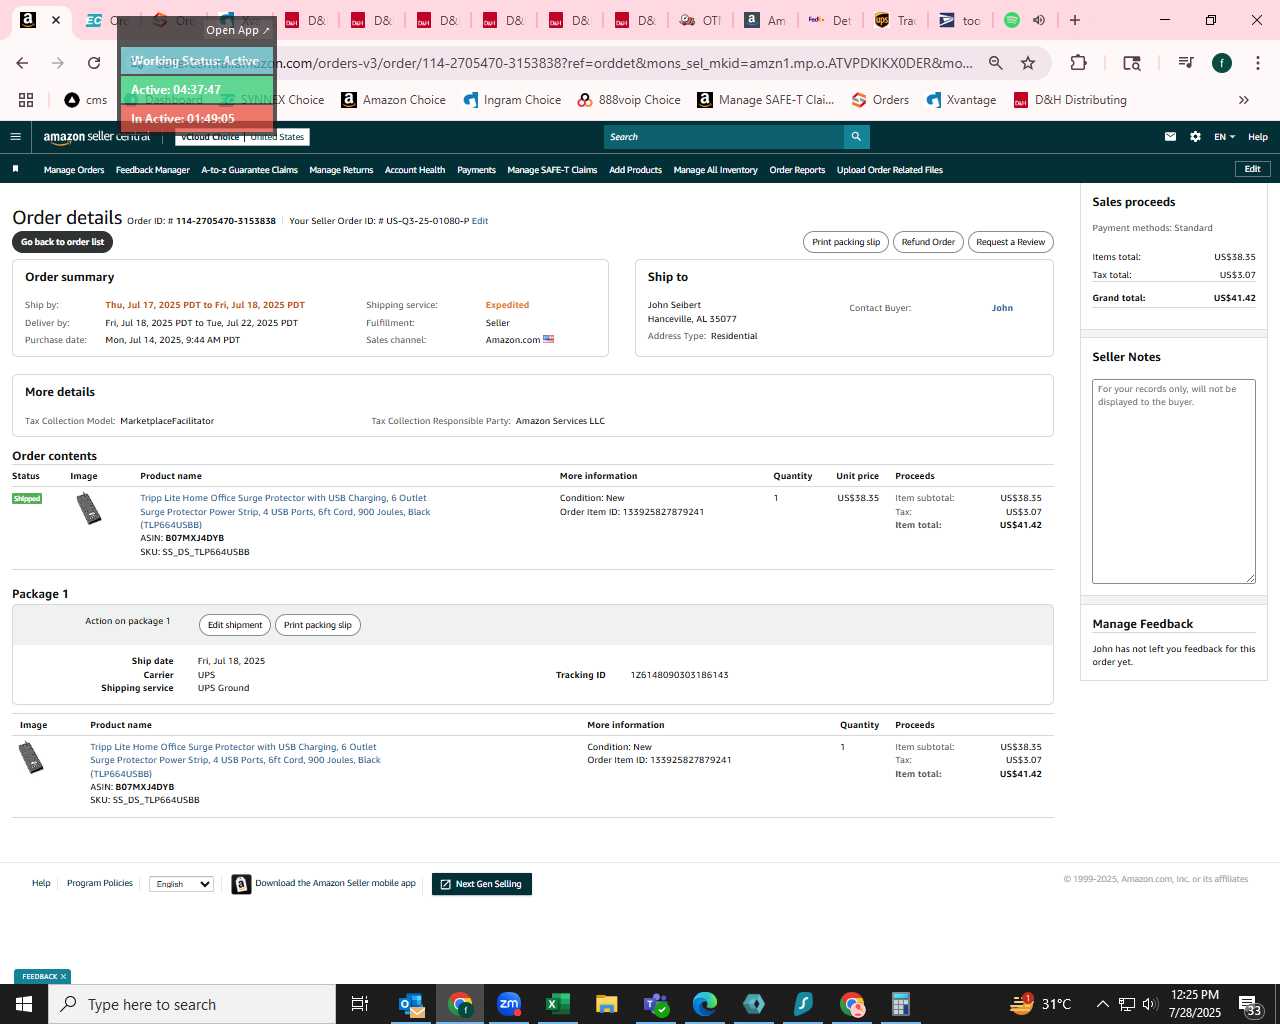1280x1024 pixels.
Task: Open product name link in Order contents
Action: point(286,511)
